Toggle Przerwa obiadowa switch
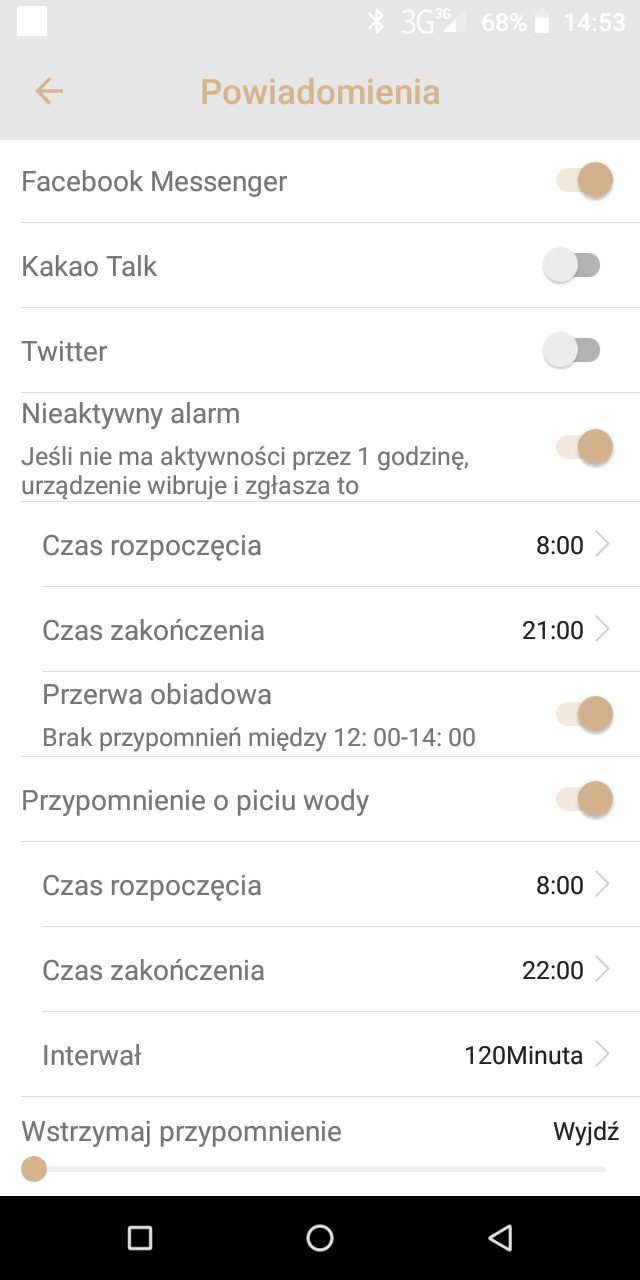This screenshot has height=1280, width=640. point(584,714)
